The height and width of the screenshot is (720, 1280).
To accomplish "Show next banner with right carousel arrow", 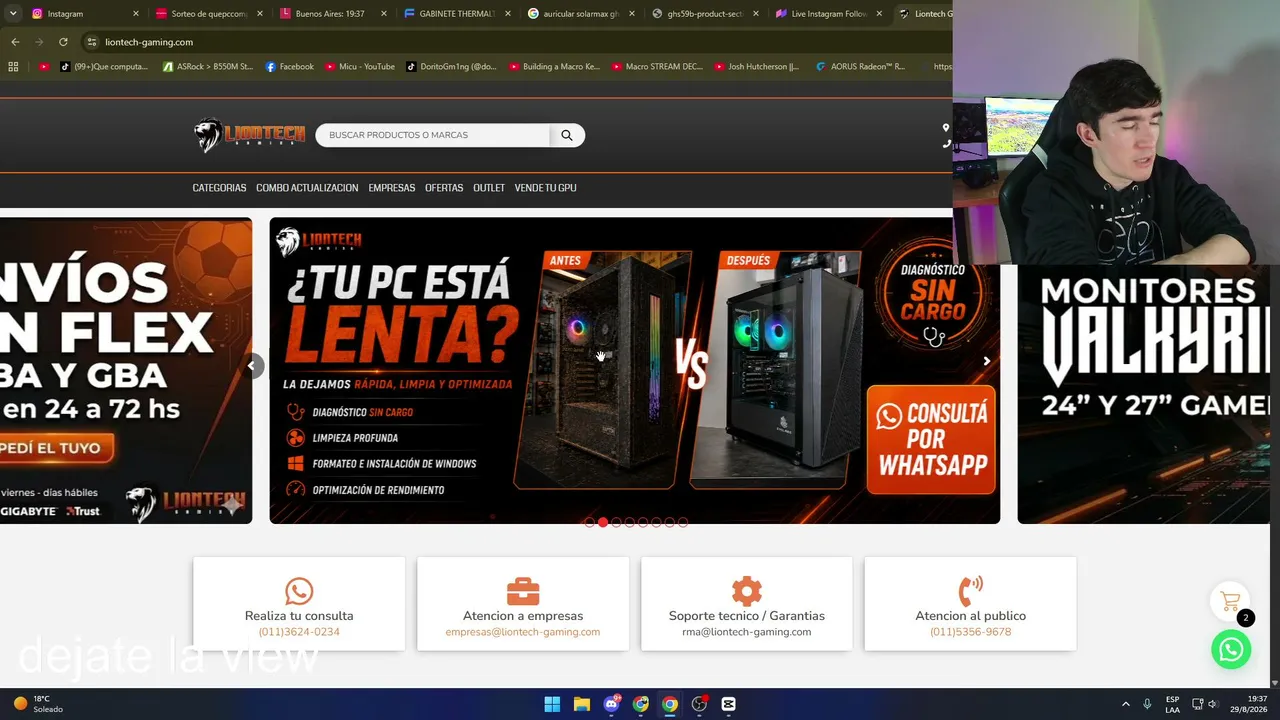I will (x=986, y=361).
